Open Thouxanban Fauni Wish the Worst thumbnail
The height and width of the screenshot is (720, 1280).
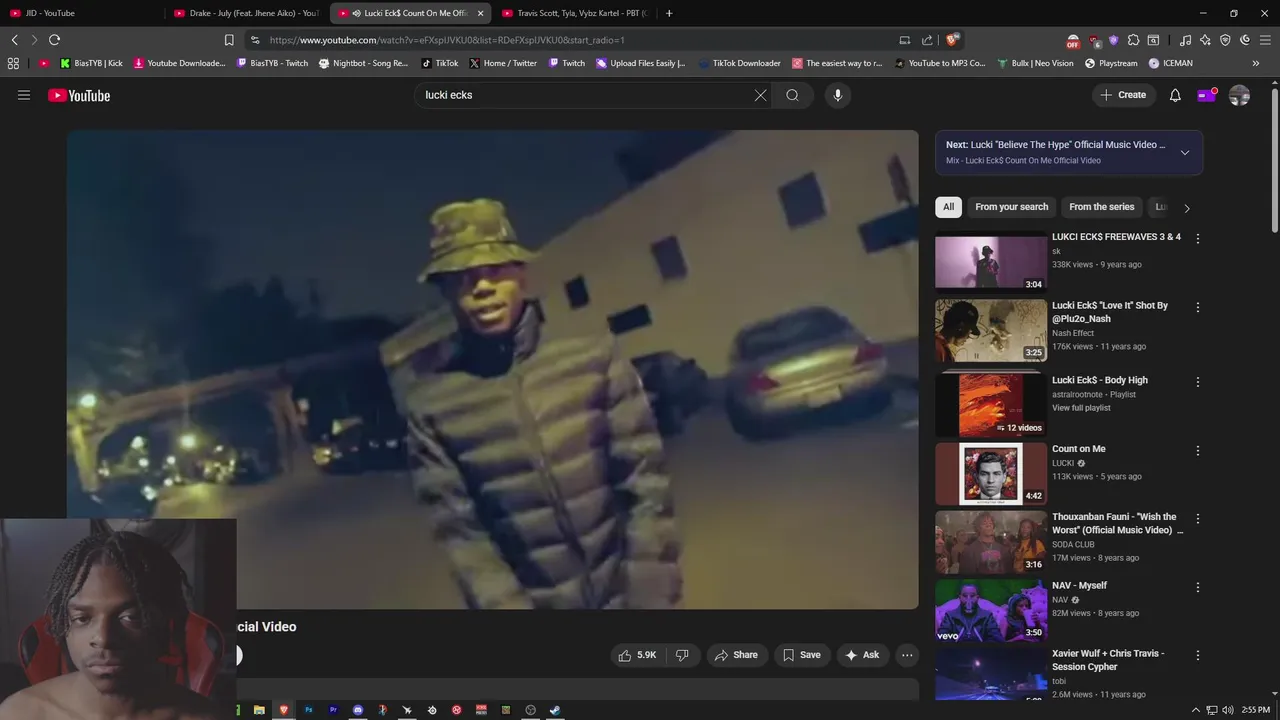click(x=991, y=542)
